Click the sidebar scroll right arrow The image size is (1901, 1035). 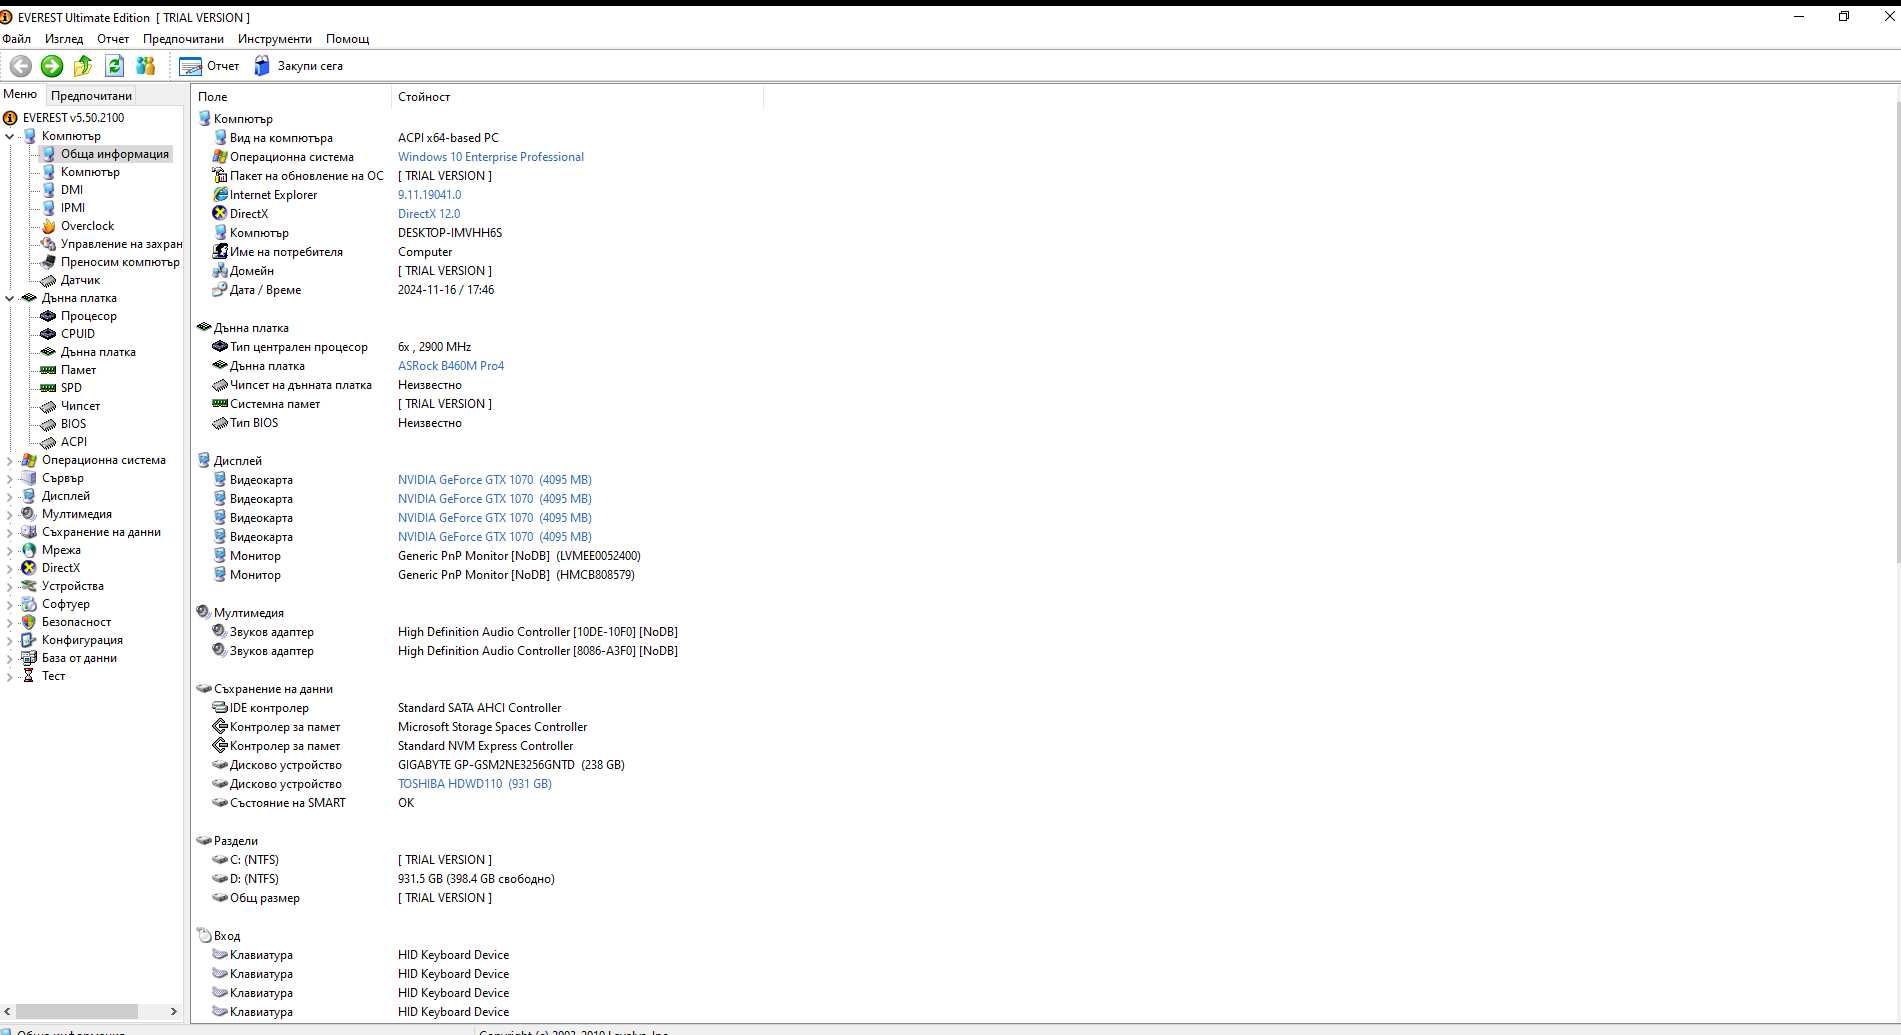click(174, 1011)
